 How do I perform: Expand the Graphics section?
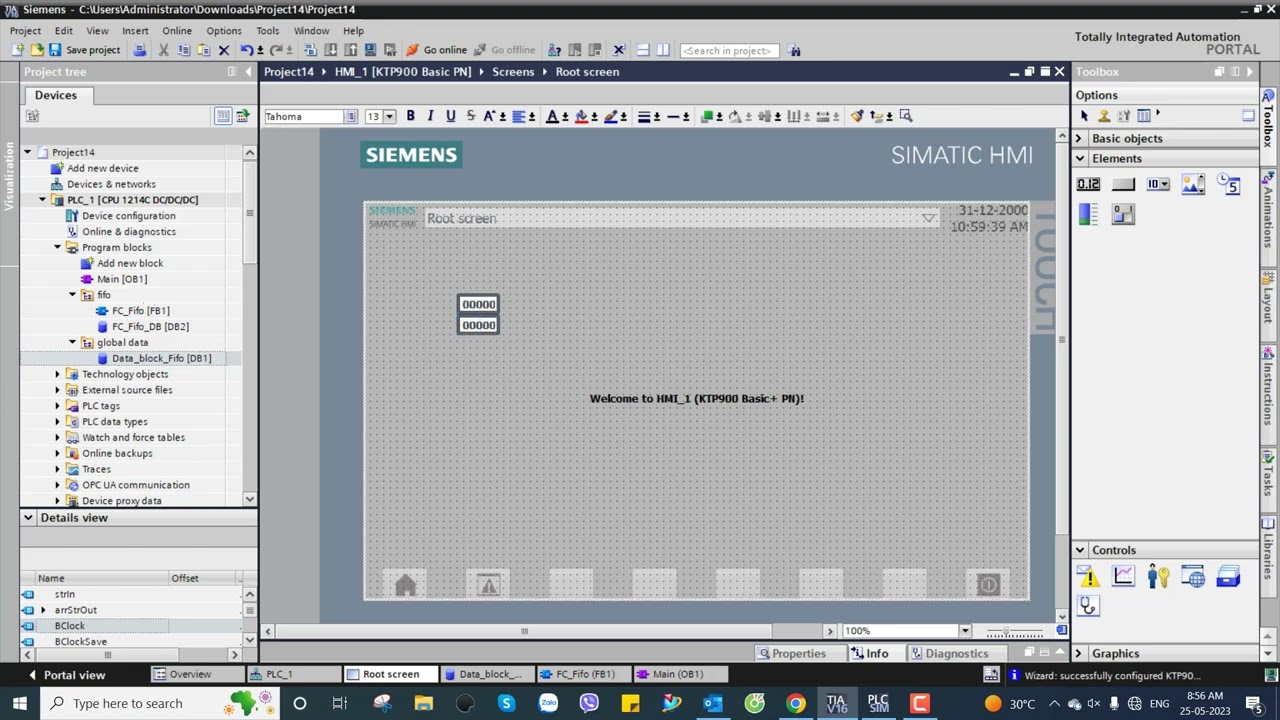(1079, 654)
